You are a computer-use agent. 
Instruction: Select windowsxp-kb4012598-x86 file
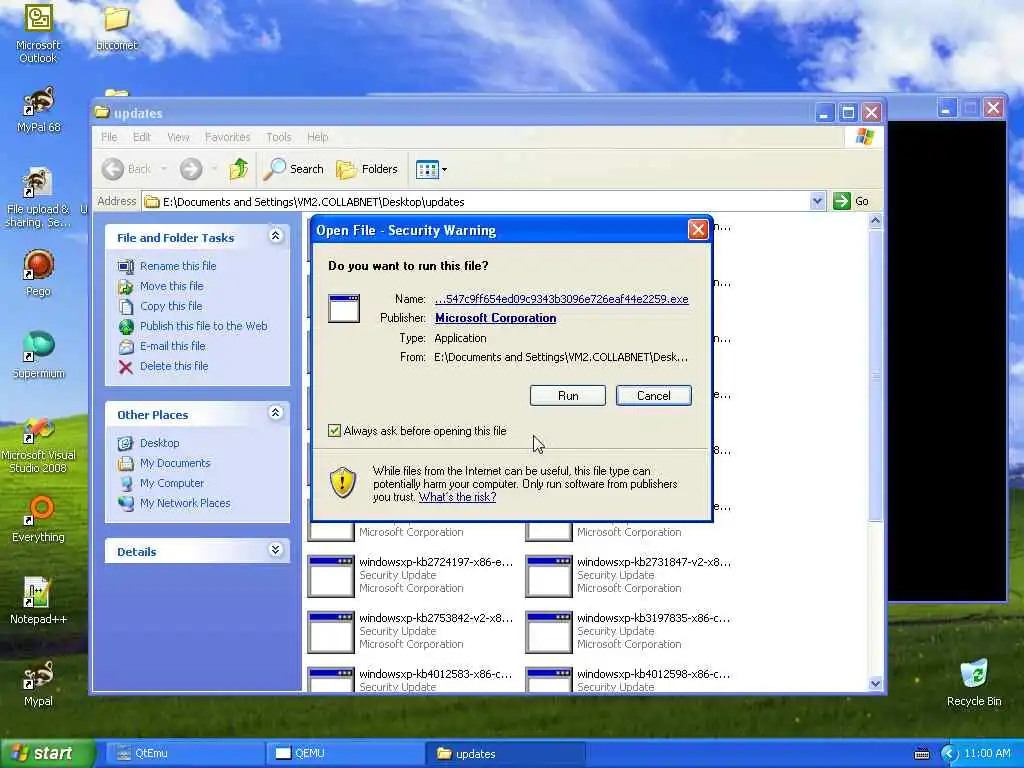point(629,680)
